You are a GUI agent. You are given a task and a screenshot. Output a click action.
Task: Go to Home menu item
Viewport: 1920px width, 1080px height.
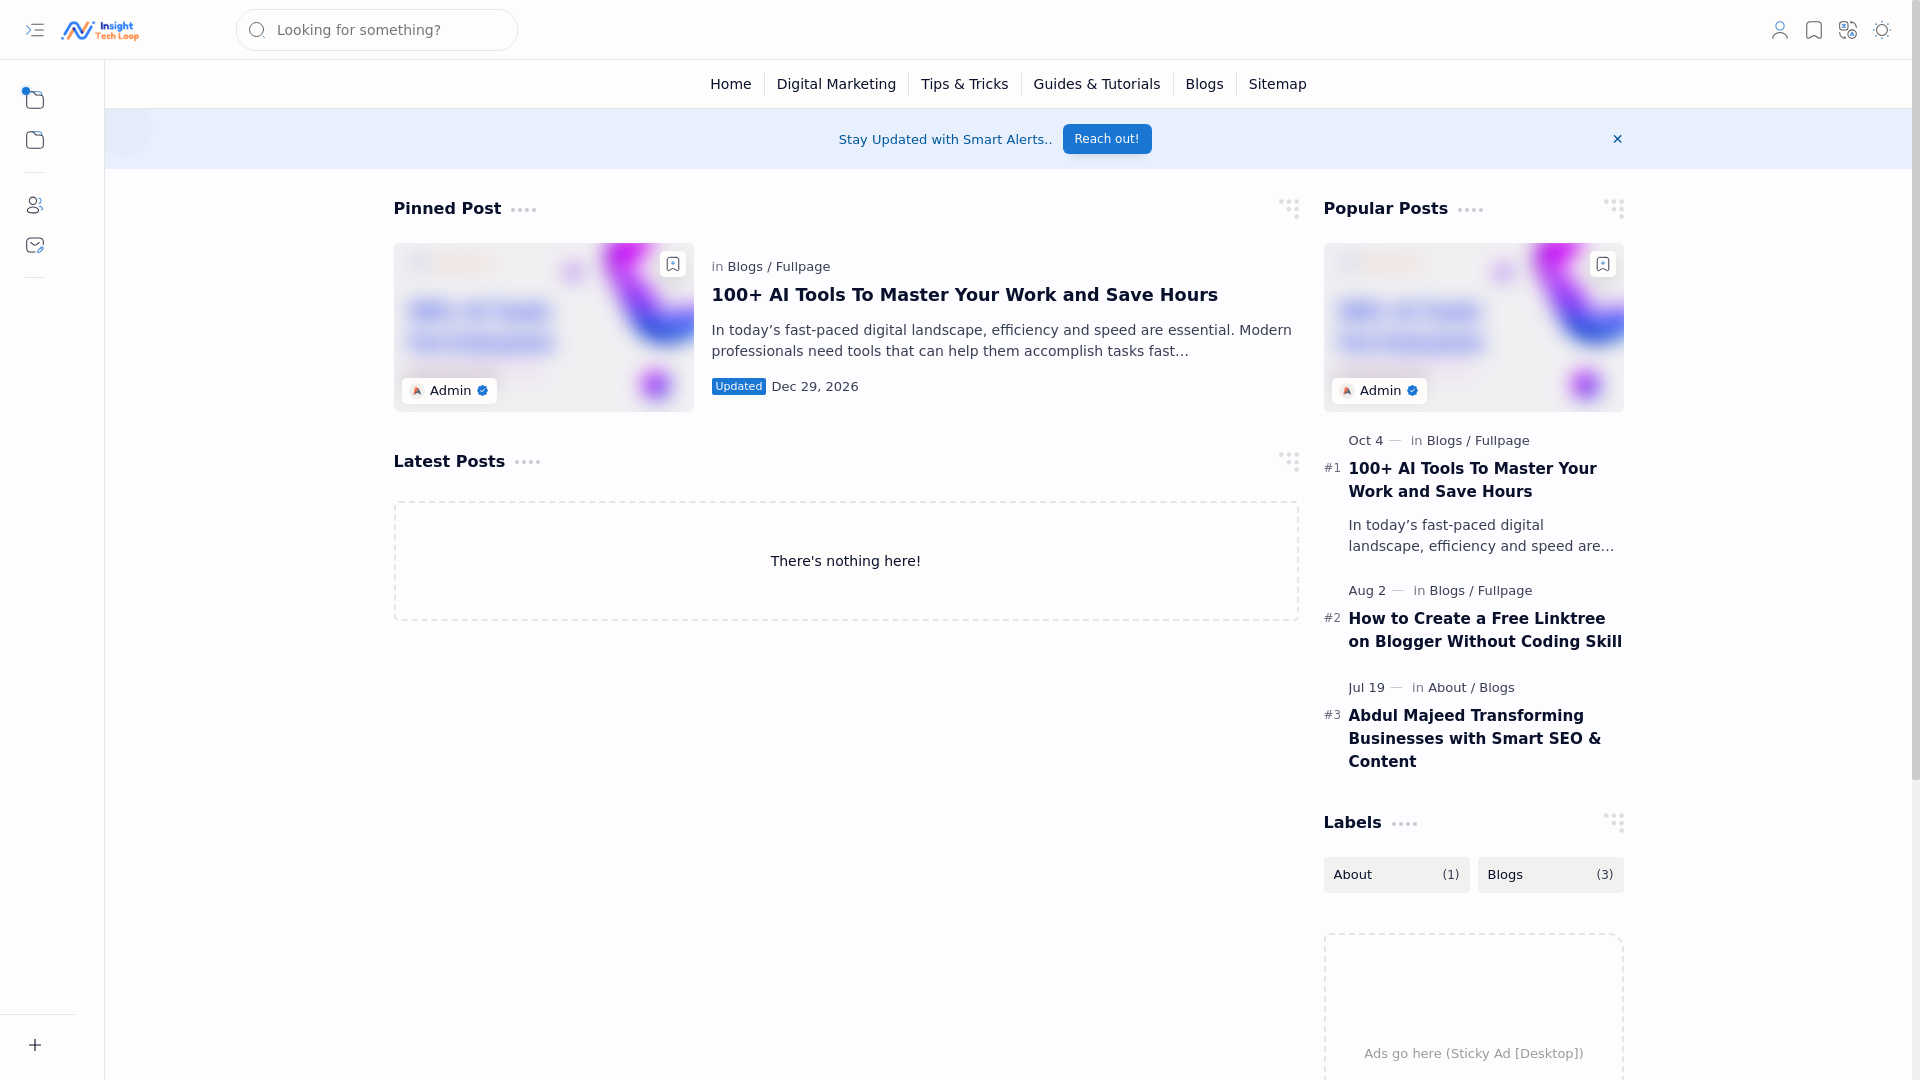730,84
